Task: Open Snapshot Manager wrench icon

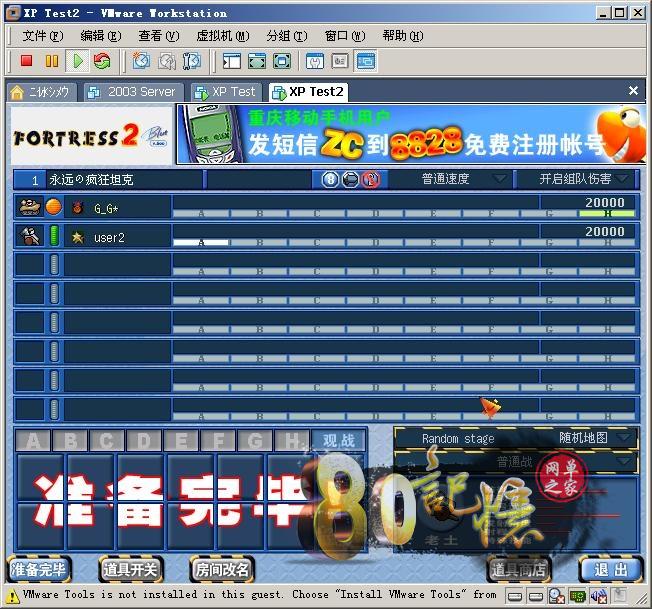Action: [x=191, y=61]
